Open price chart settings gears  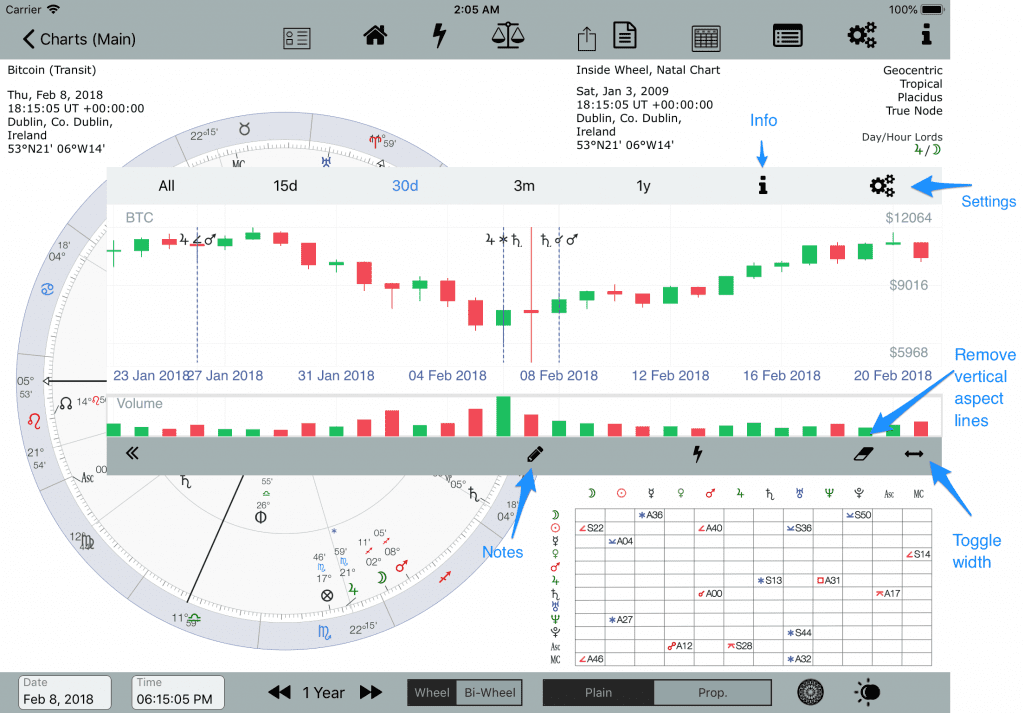[882, 185]
